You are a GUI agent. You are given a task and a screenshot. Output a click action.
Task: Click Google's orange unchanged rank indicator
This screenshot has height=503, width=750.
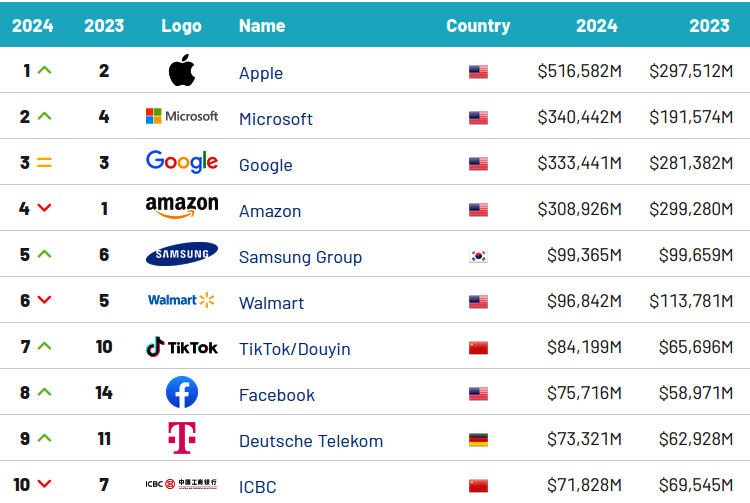[x=44, y=163]
